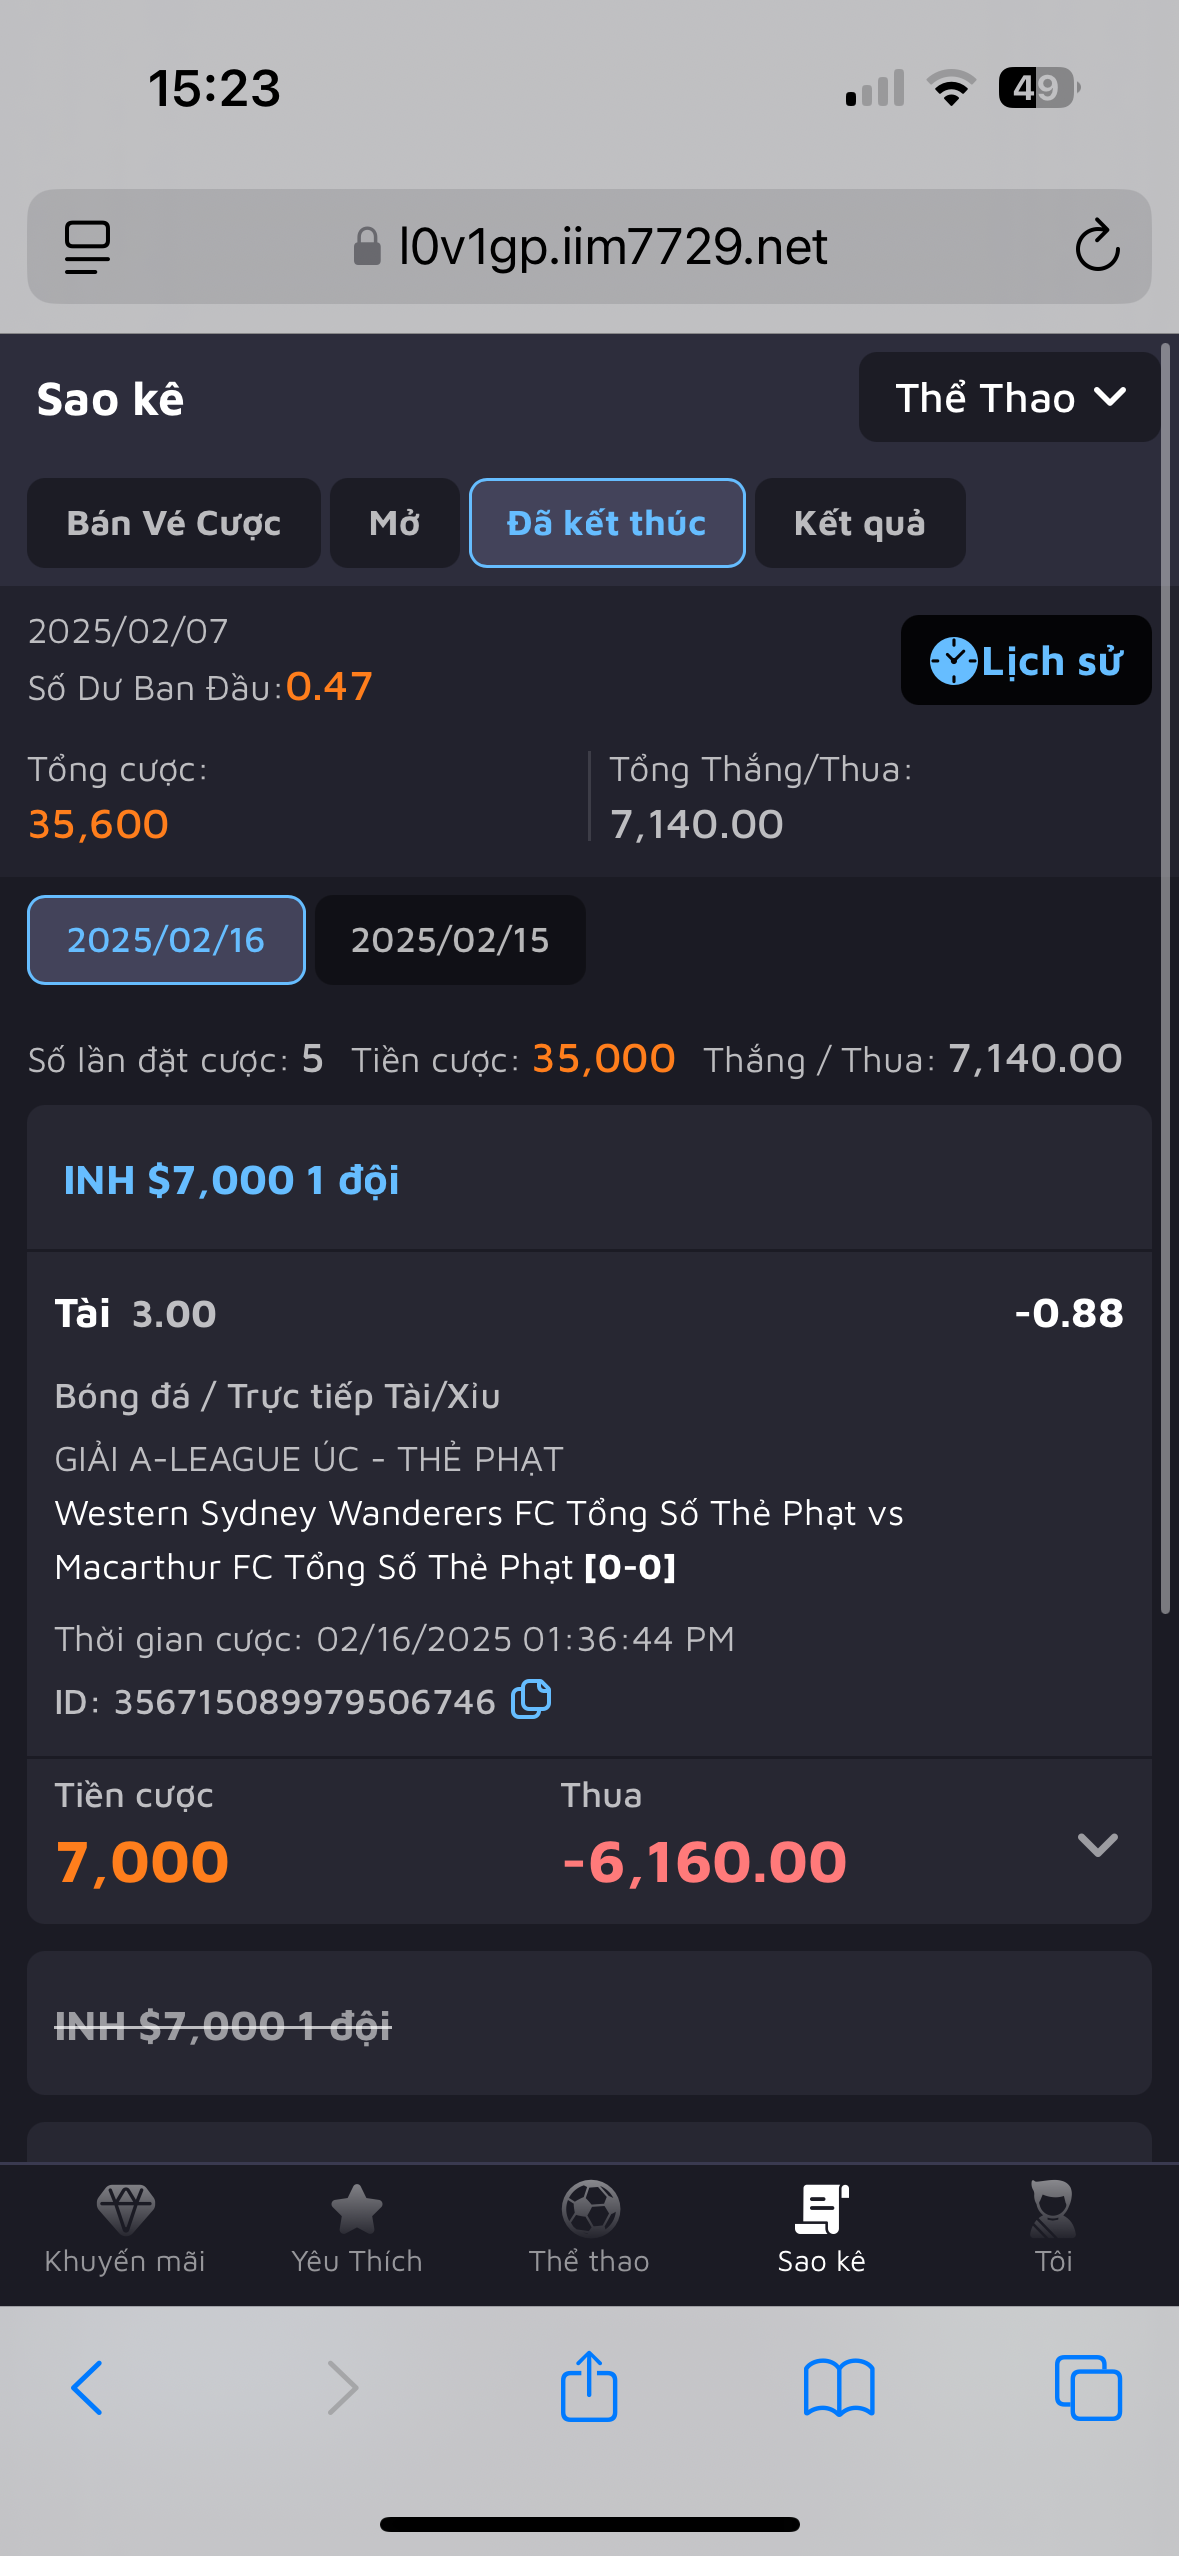Viewport: 1179px width, 2556px height.
Task: Select the 2025/02/16 date filter
Action: coord(166,941)
